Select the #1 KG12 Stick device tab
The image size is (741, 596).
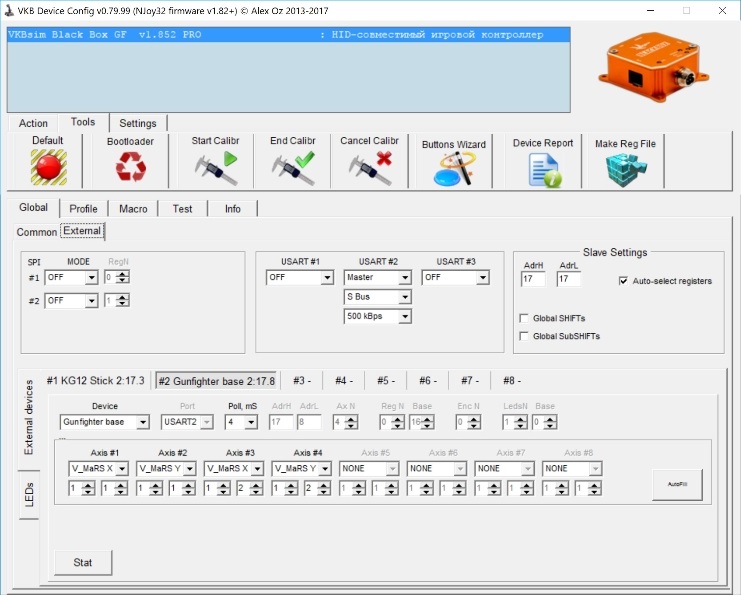pos(95,380)
